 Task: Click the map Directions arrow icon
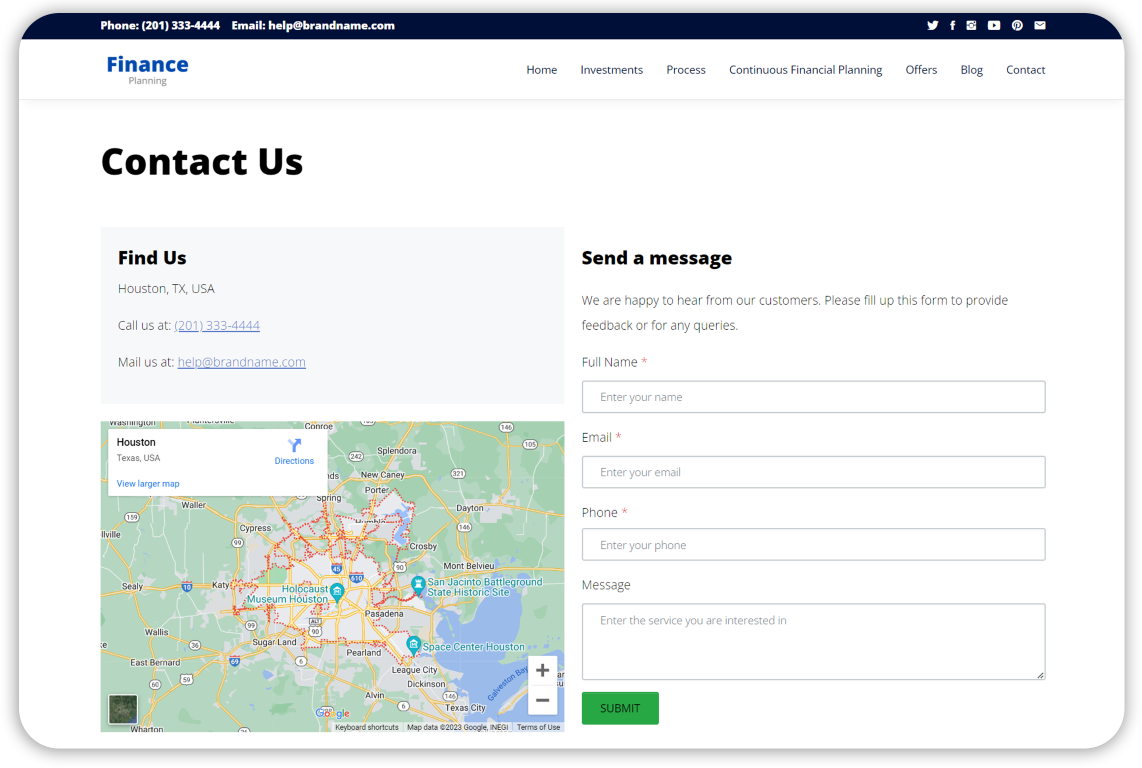pos(294,445)
